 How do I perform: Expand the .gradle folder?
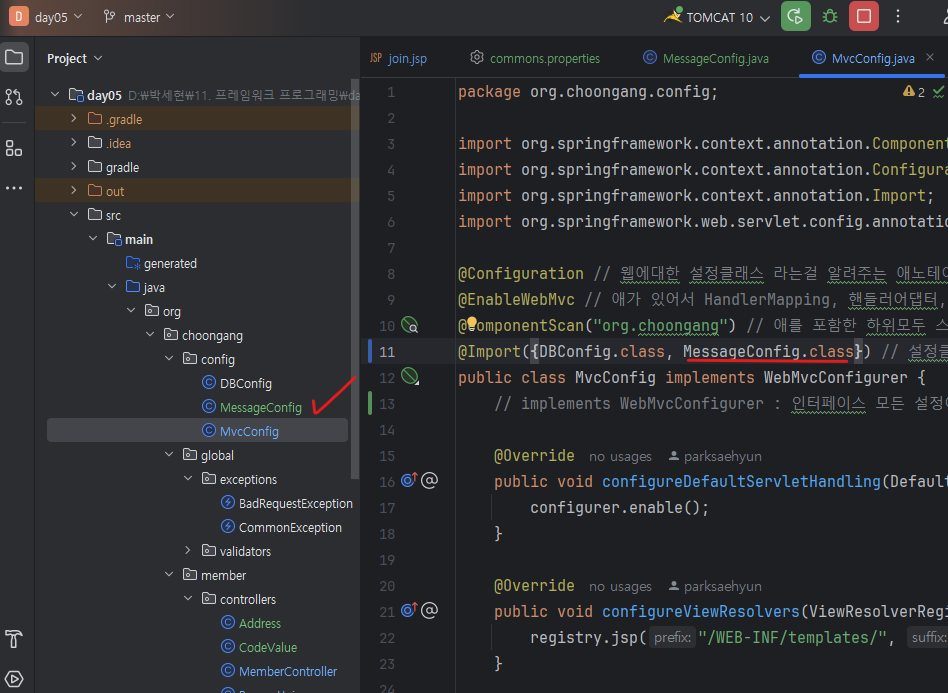click(x=74, y=119)
